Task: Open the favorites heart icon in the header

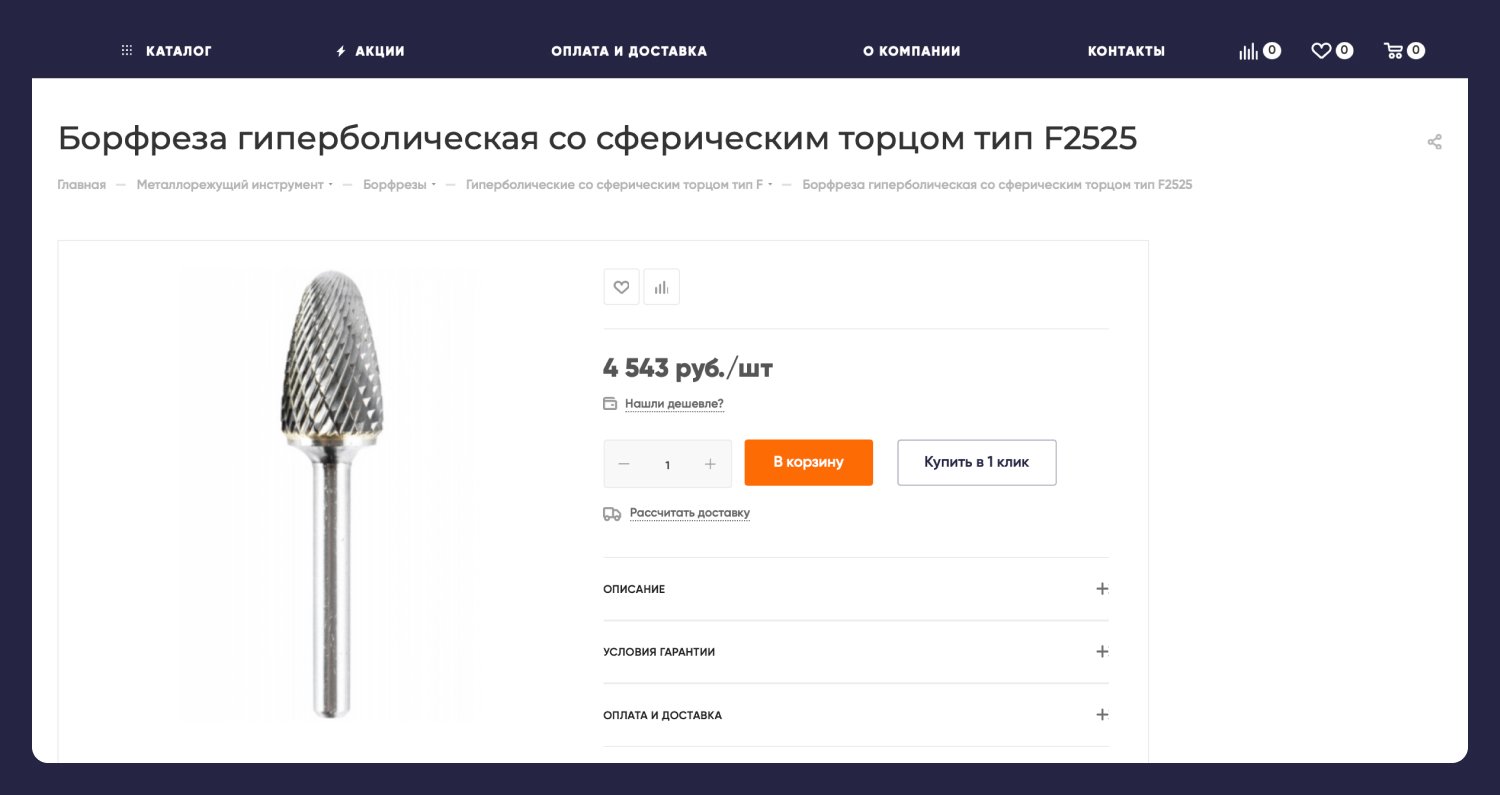Action: pos(1321,51)
